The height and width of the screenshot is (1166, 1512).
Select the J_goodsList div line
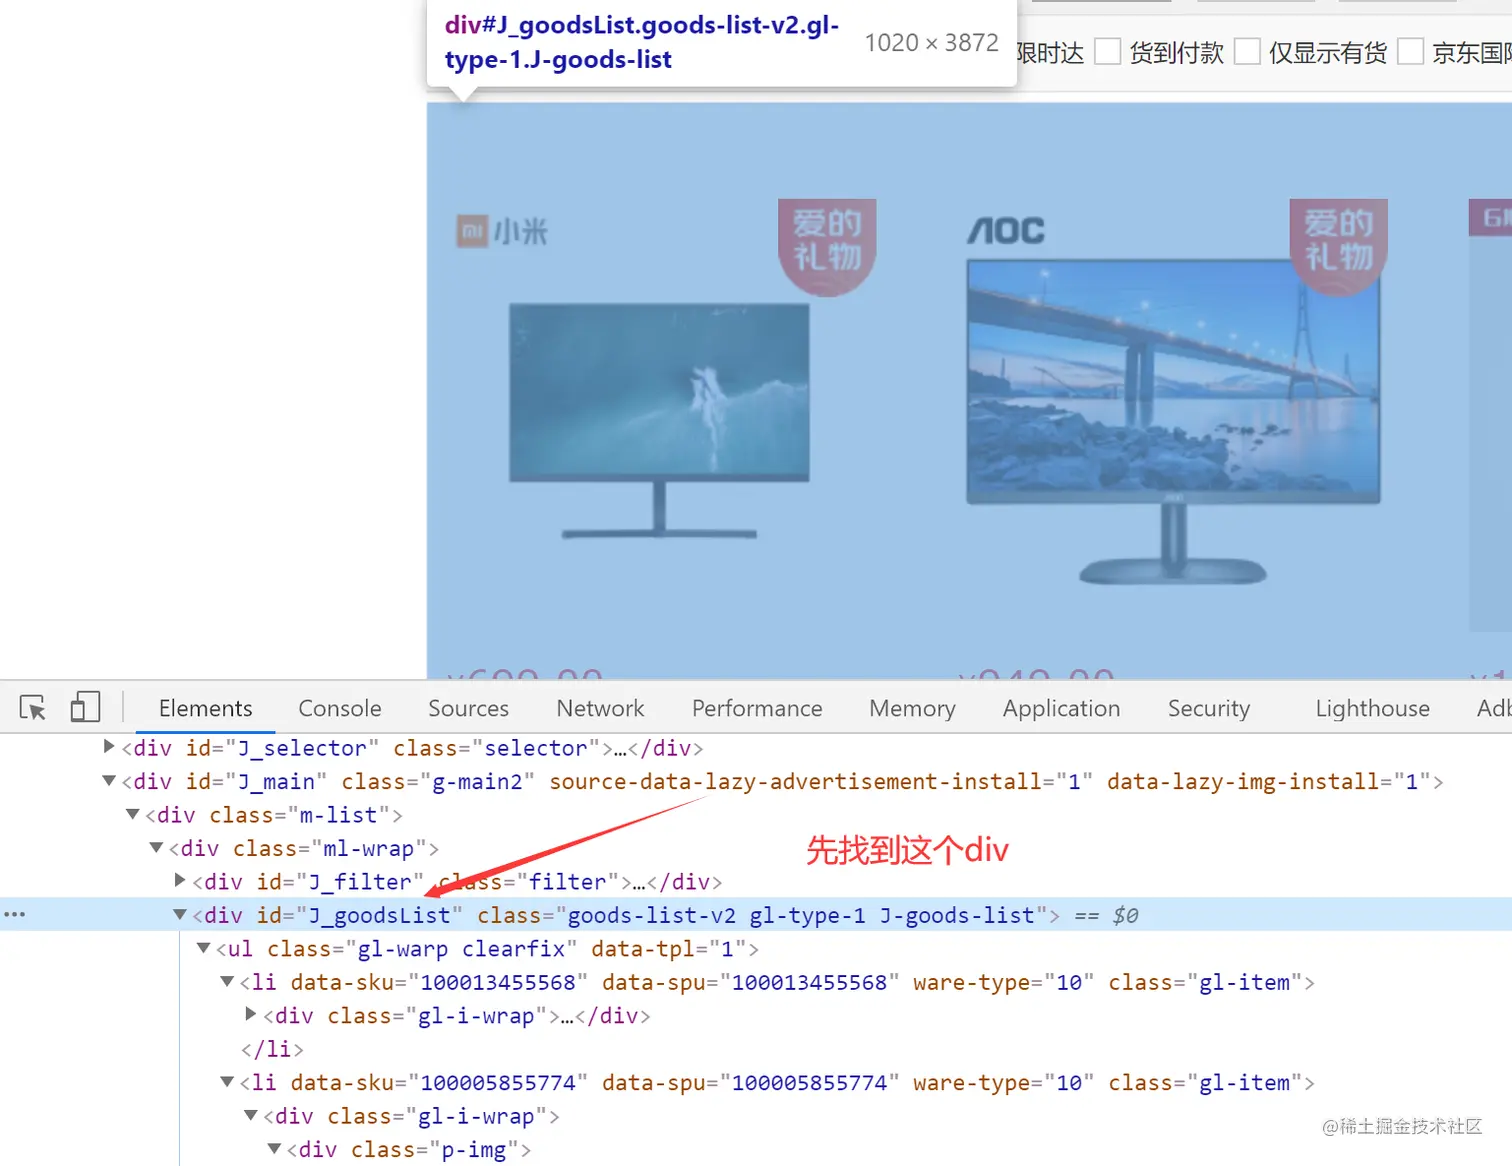click(x=756, y=915)
